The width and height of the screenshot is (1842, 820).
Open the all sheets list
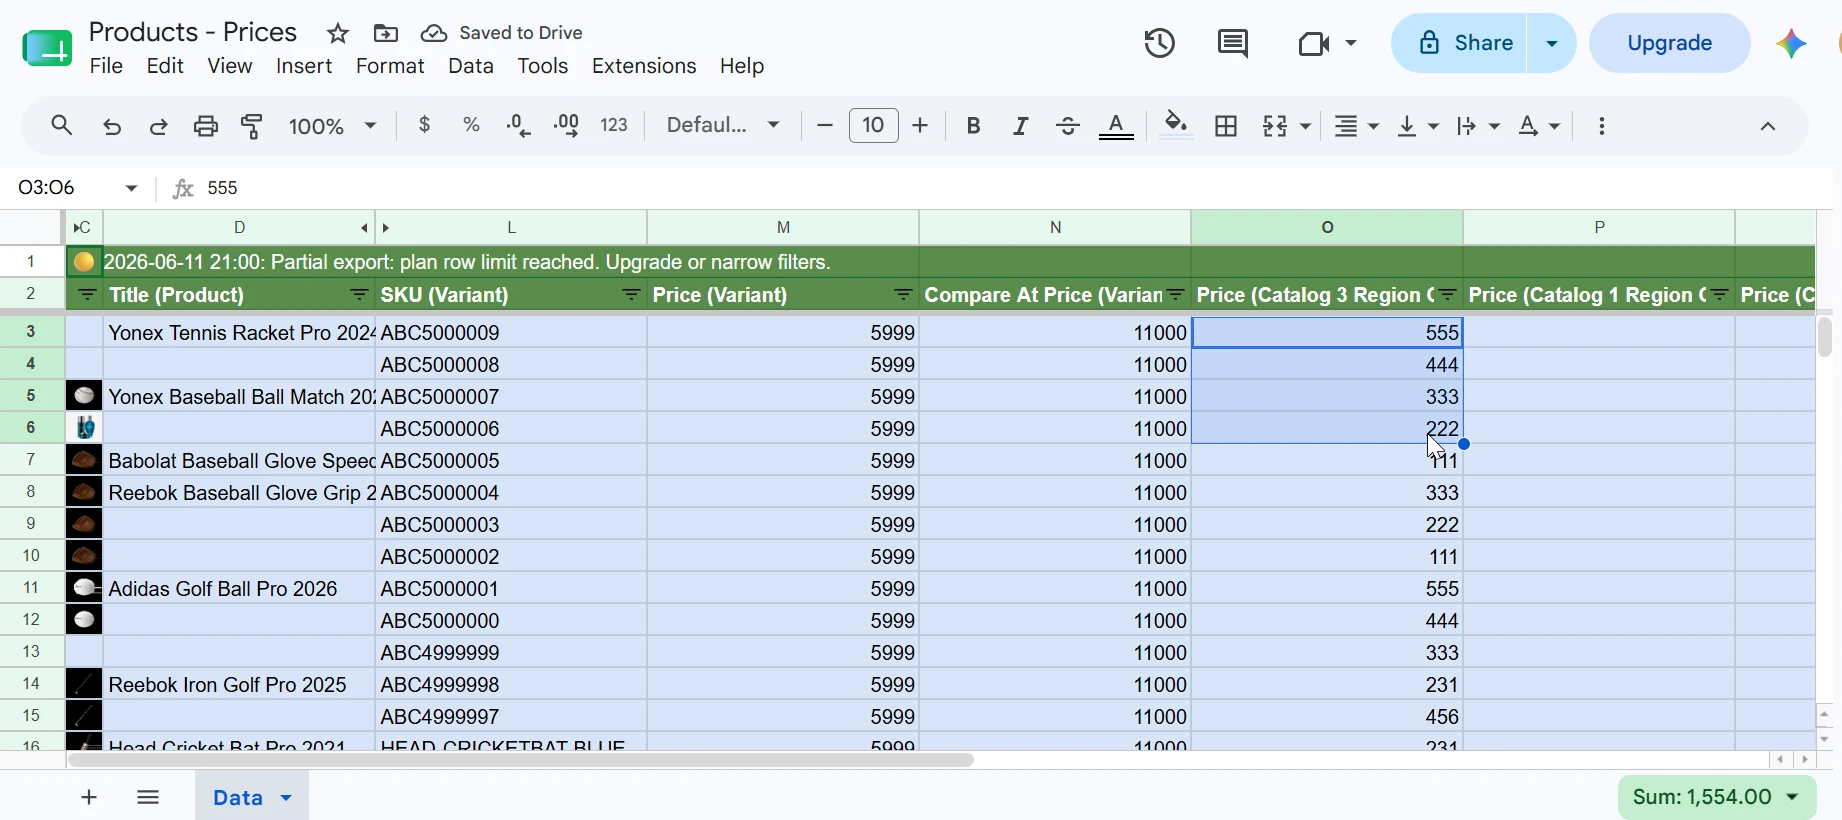pyautogui.click(x=148, y=797)
